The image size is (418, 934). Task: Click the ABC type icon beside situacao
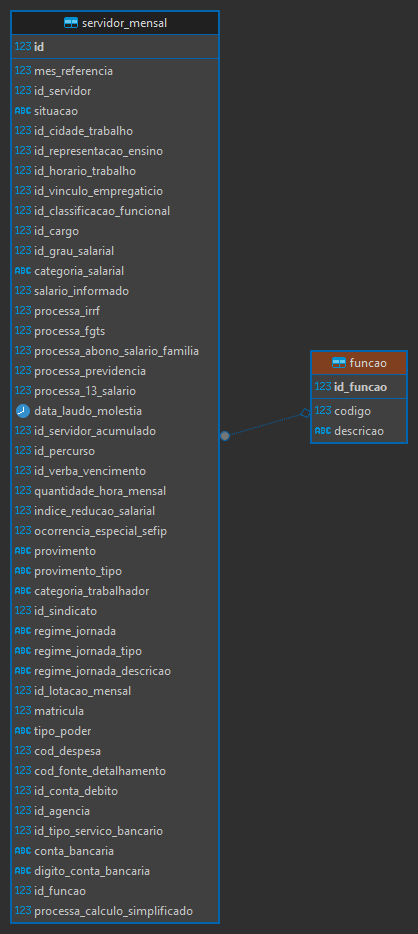point(23,111)
